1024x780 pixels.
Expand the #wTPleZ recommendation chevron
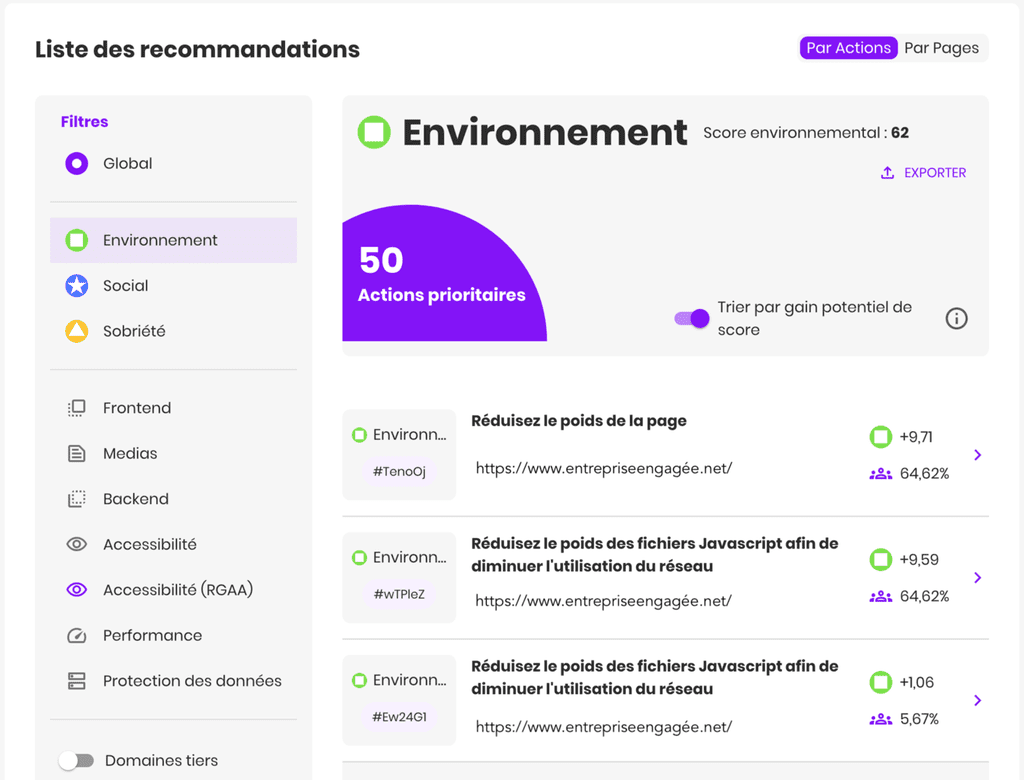pos(978,577)
